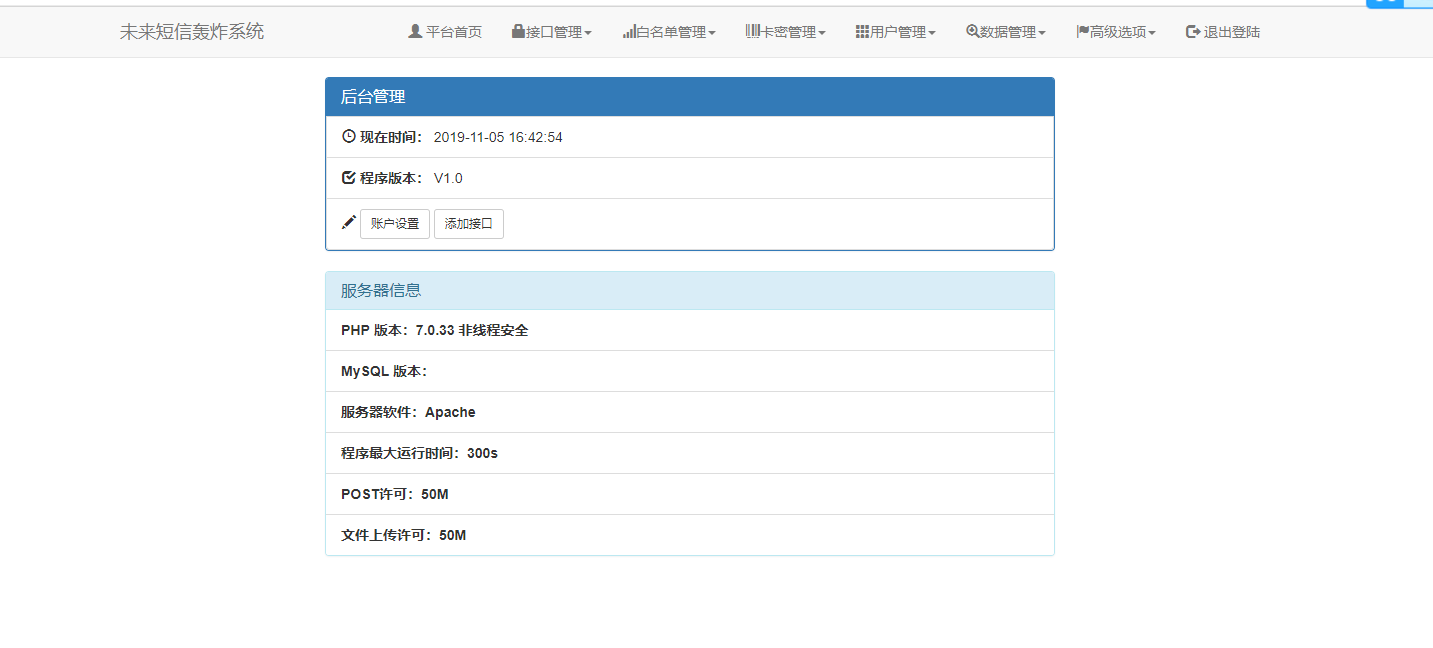
Task: Open the 高级选项 menu
Action: (x=1116, y=31)
